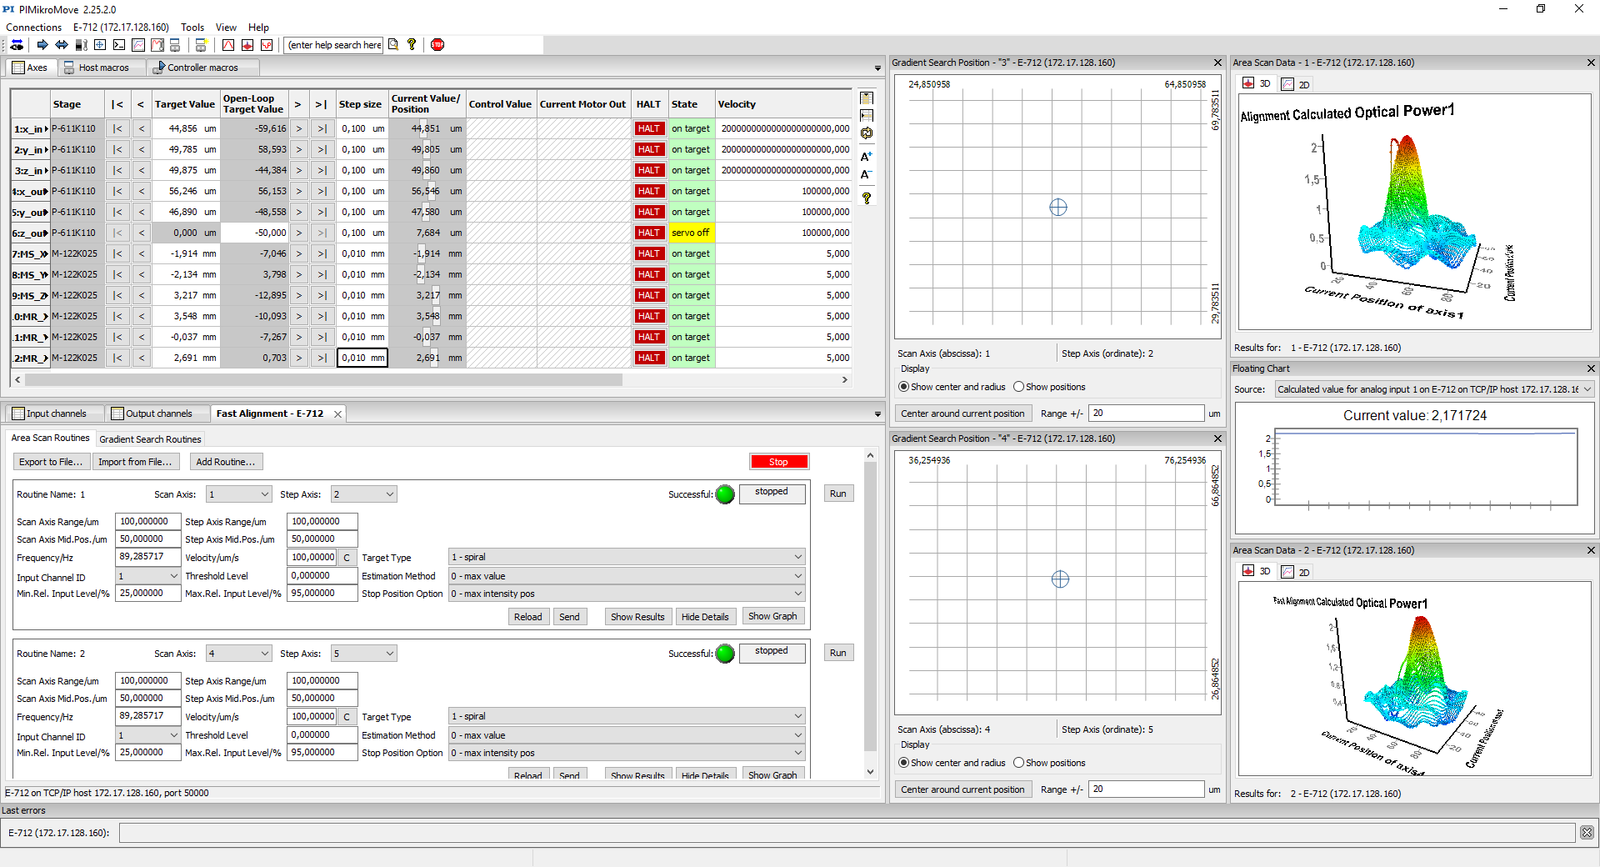Click the Scan Axis Range field in Routine 1
Screen dimensions: 1600x867
147,521
